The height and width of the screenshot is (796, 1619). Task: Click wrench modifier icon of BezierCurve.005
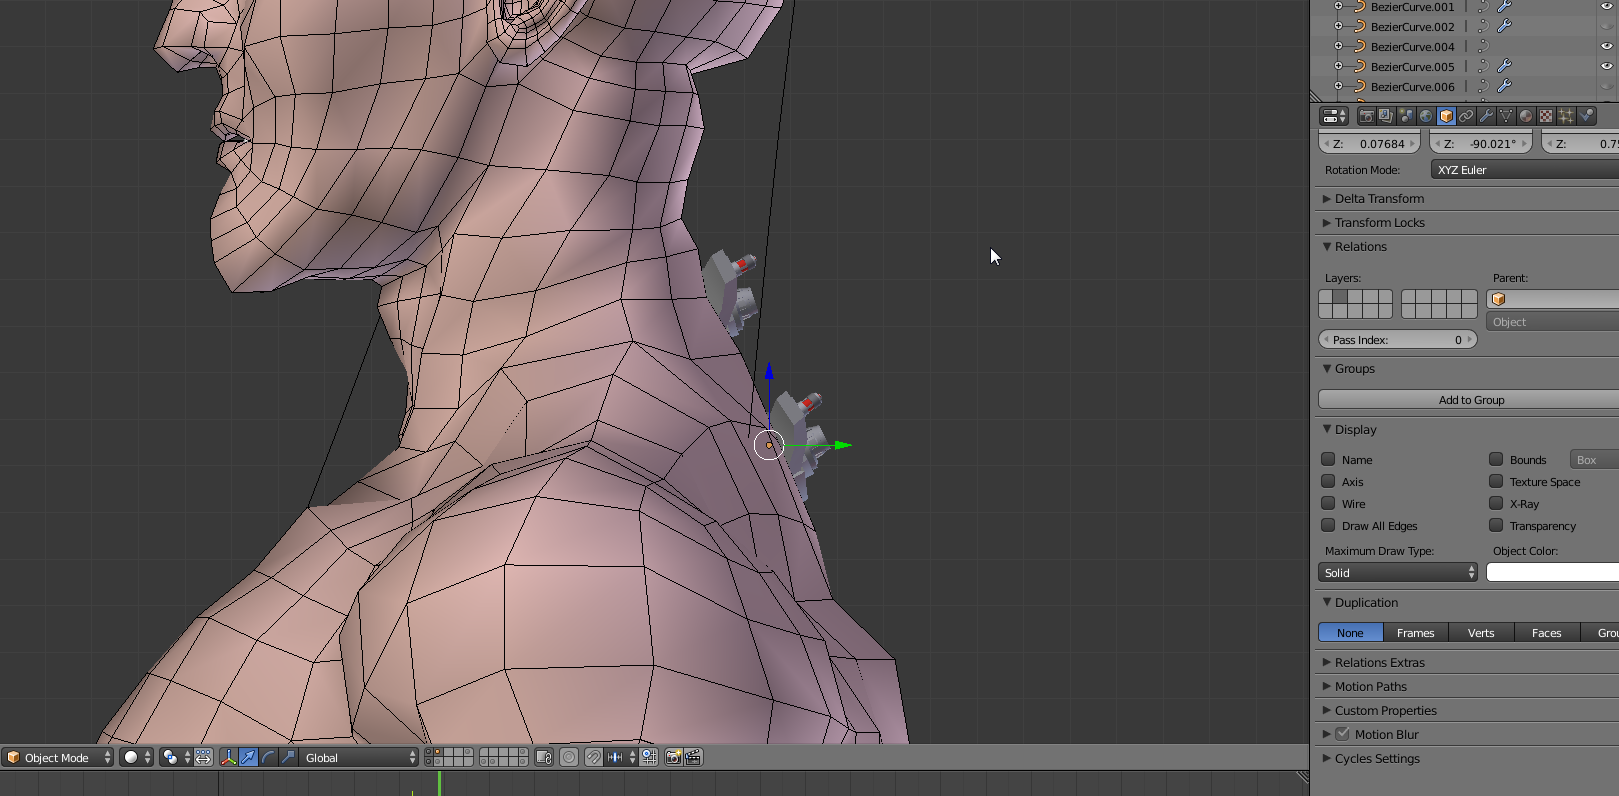pyautogui.click(x=1503, y=66)
